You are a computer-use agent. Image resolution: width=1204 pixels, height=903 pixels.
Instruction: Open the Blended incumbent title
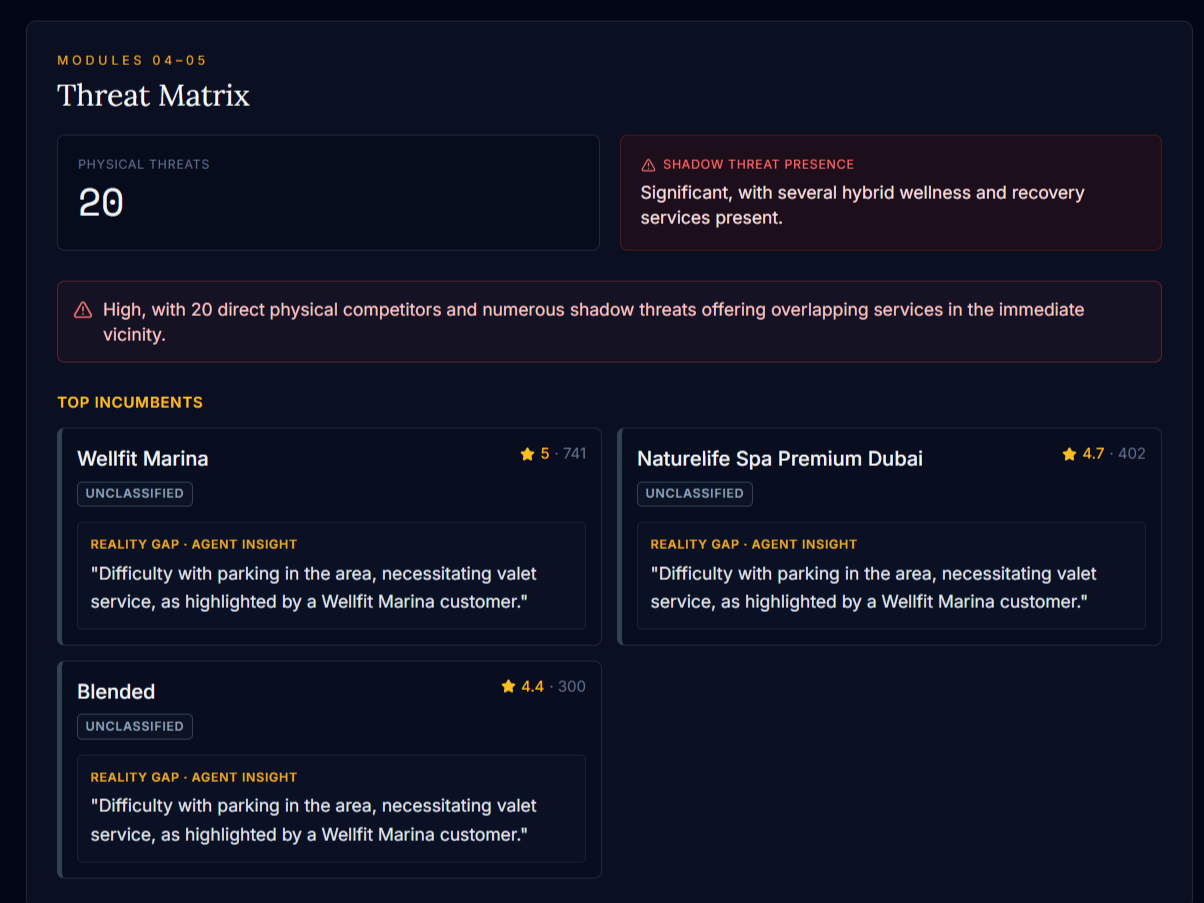(x=116, y=692)
